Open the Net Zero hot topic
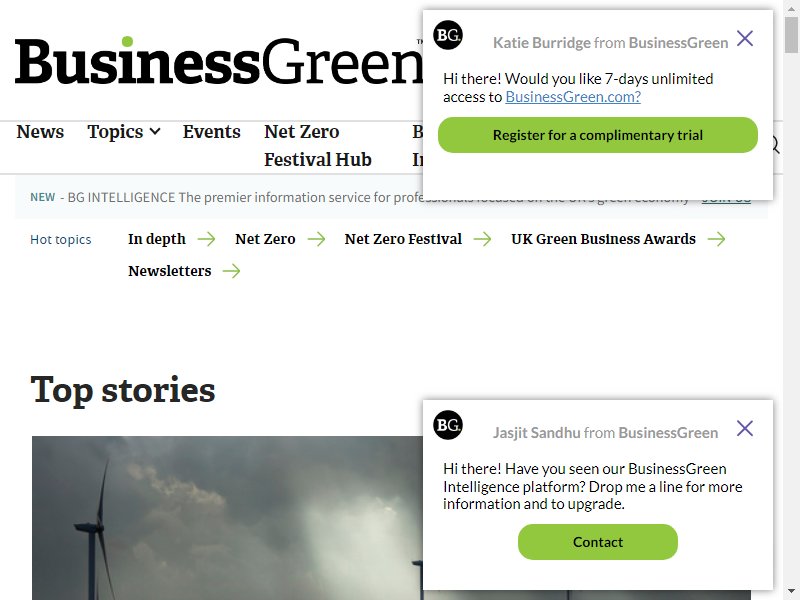The width and height of the screenshot is (800, 600). (x=265, y=239)
